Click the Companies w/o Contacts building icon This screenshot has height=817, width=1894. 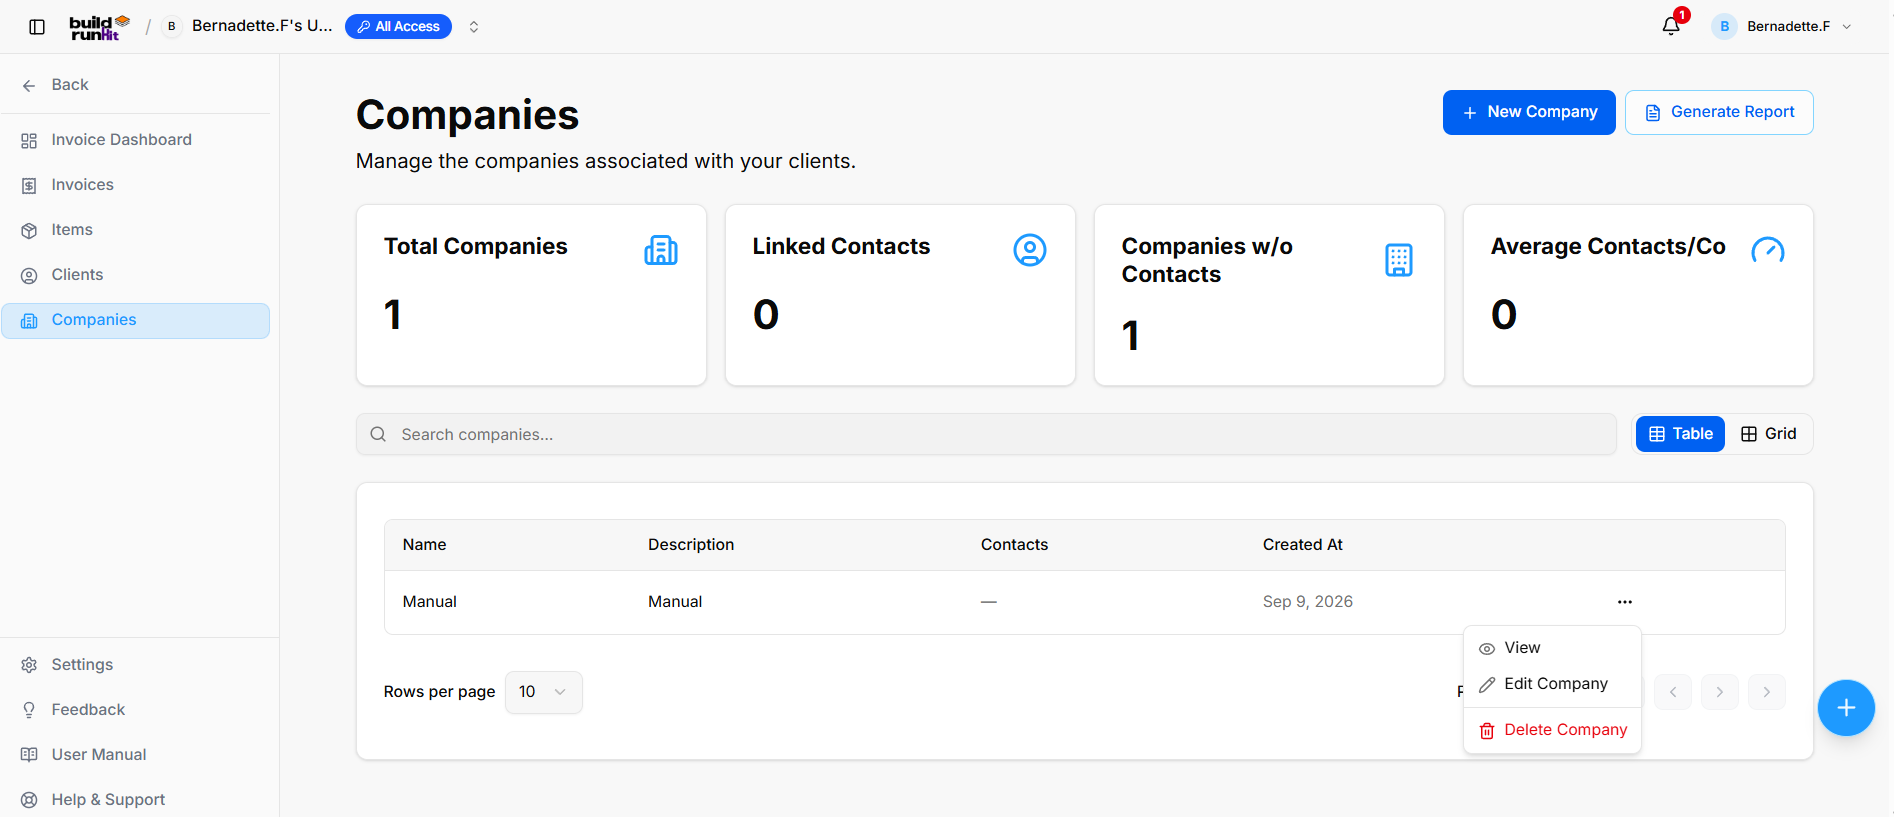coord(1399,260)
